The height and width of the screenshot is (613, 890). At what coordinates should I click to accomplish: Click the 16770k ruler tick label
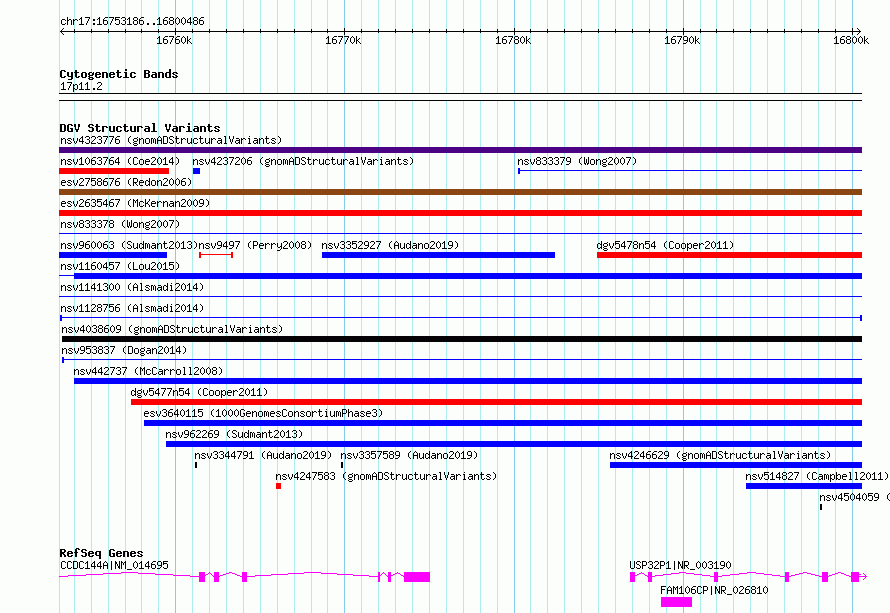click(343, 40)
